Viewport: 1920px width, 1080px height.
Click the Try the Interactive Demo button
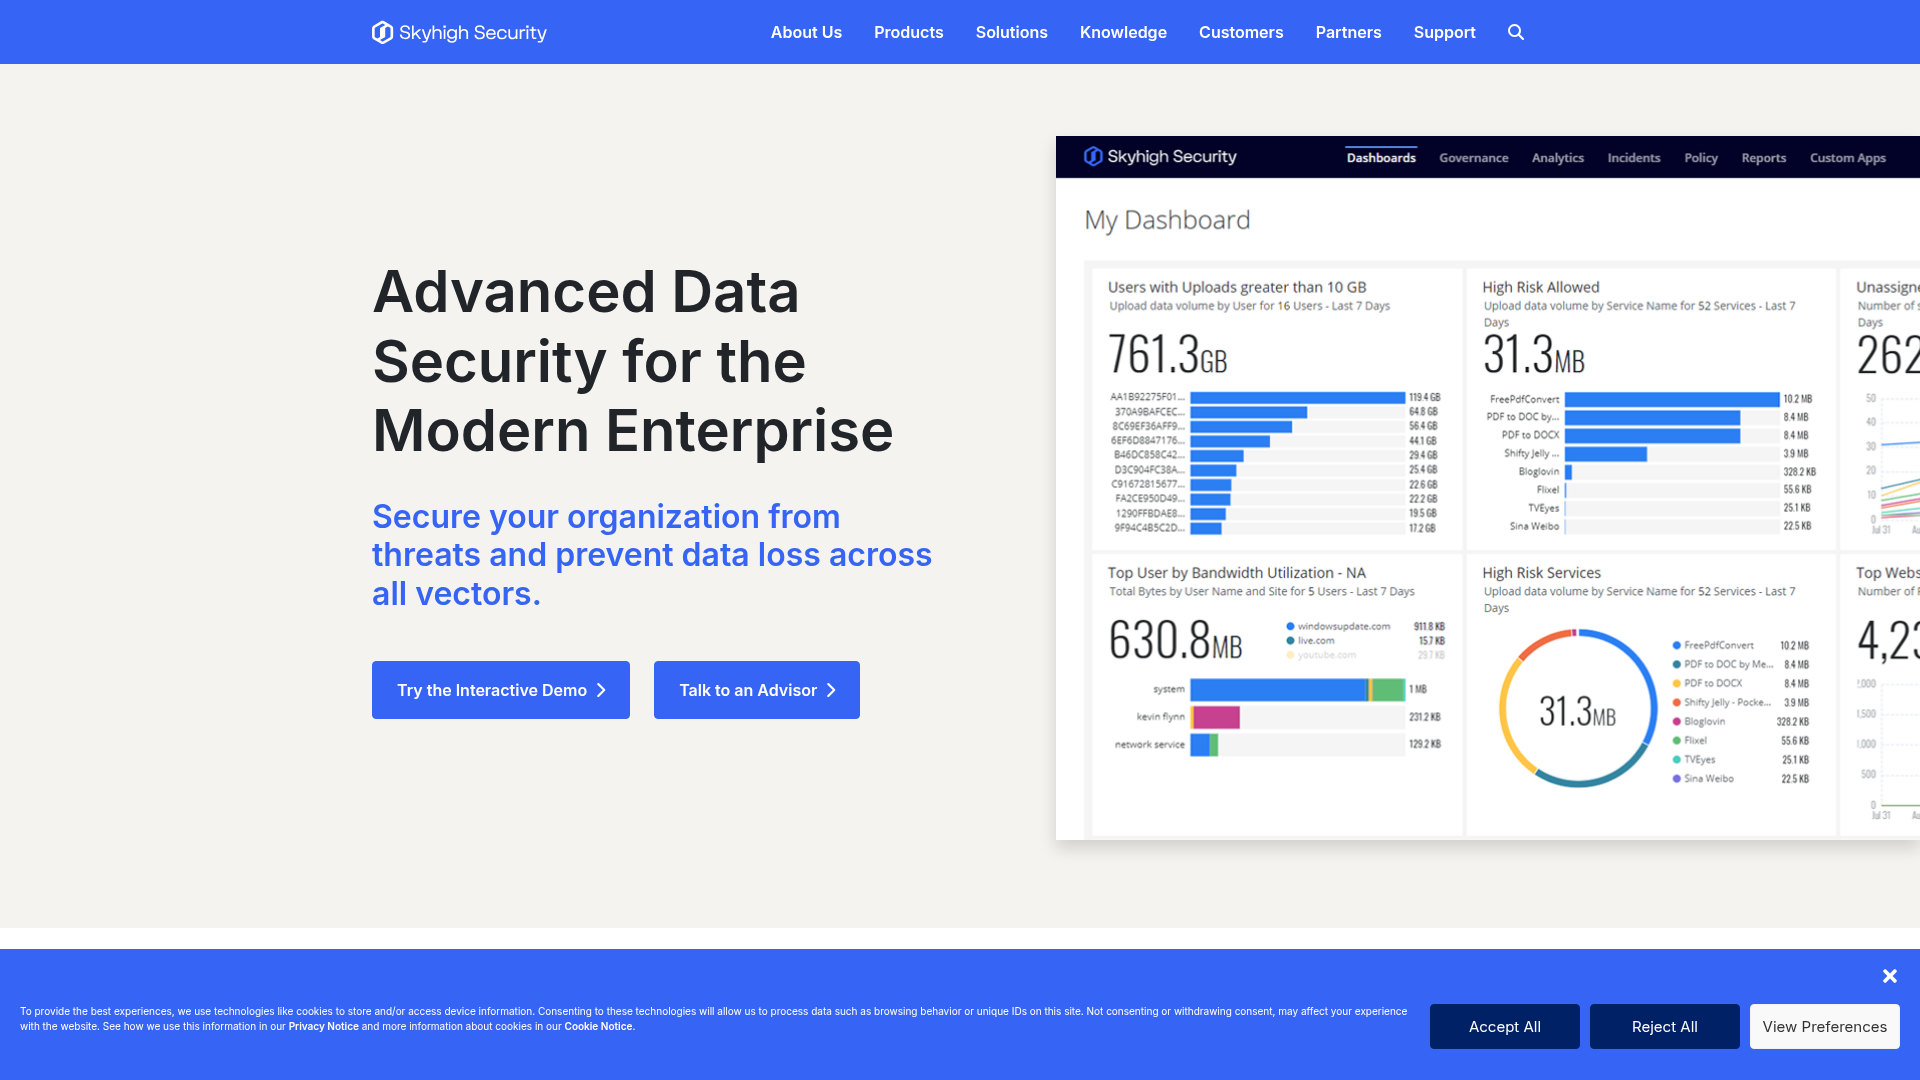pyautogui.click(x=500, y=690)
